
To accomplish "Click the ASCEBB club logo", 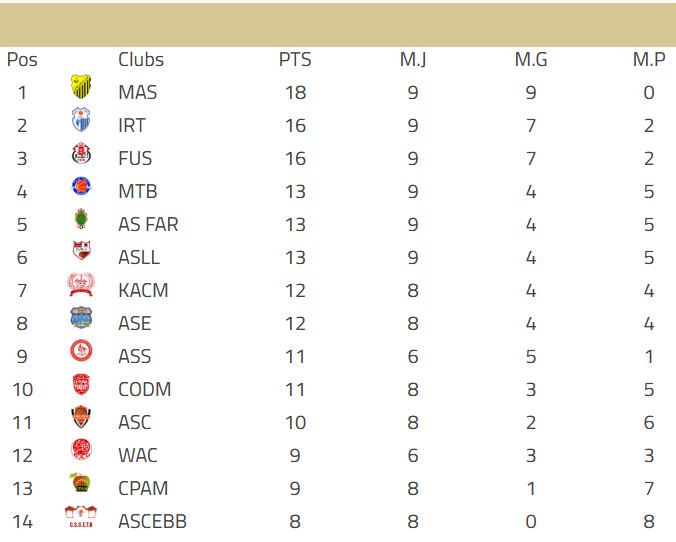I will (x=81, y=517).
